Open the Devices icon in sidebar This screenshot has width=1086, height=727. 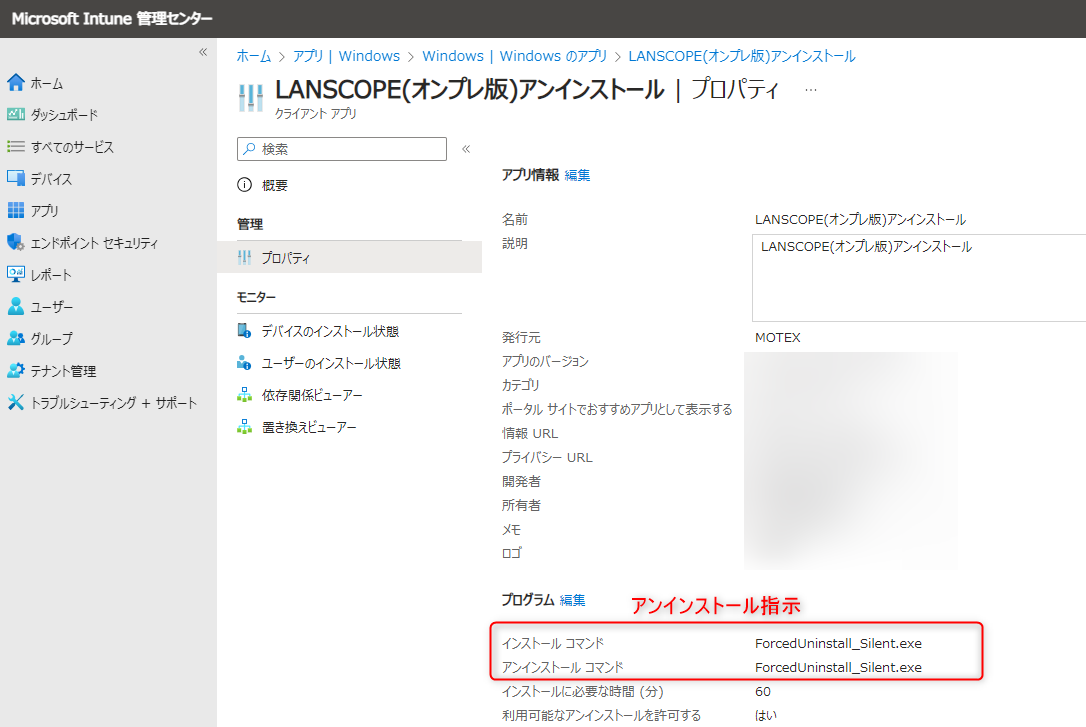pos(15,178)
